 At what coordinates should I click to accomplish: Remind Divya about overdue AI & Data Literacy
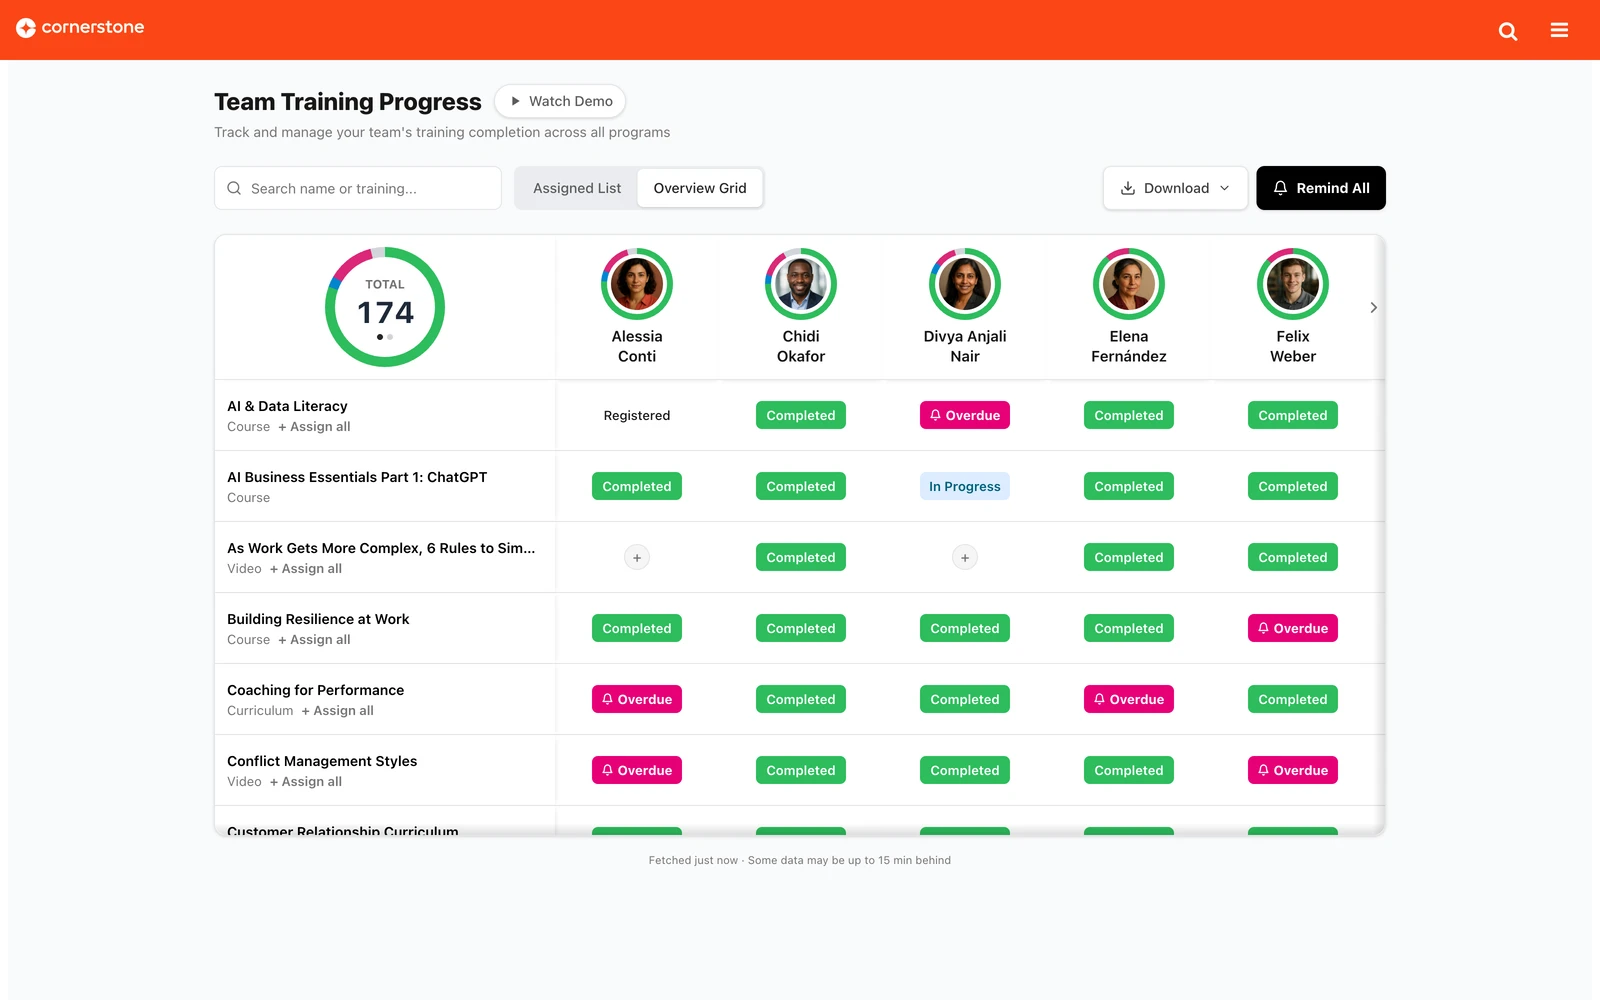[965, 416]
